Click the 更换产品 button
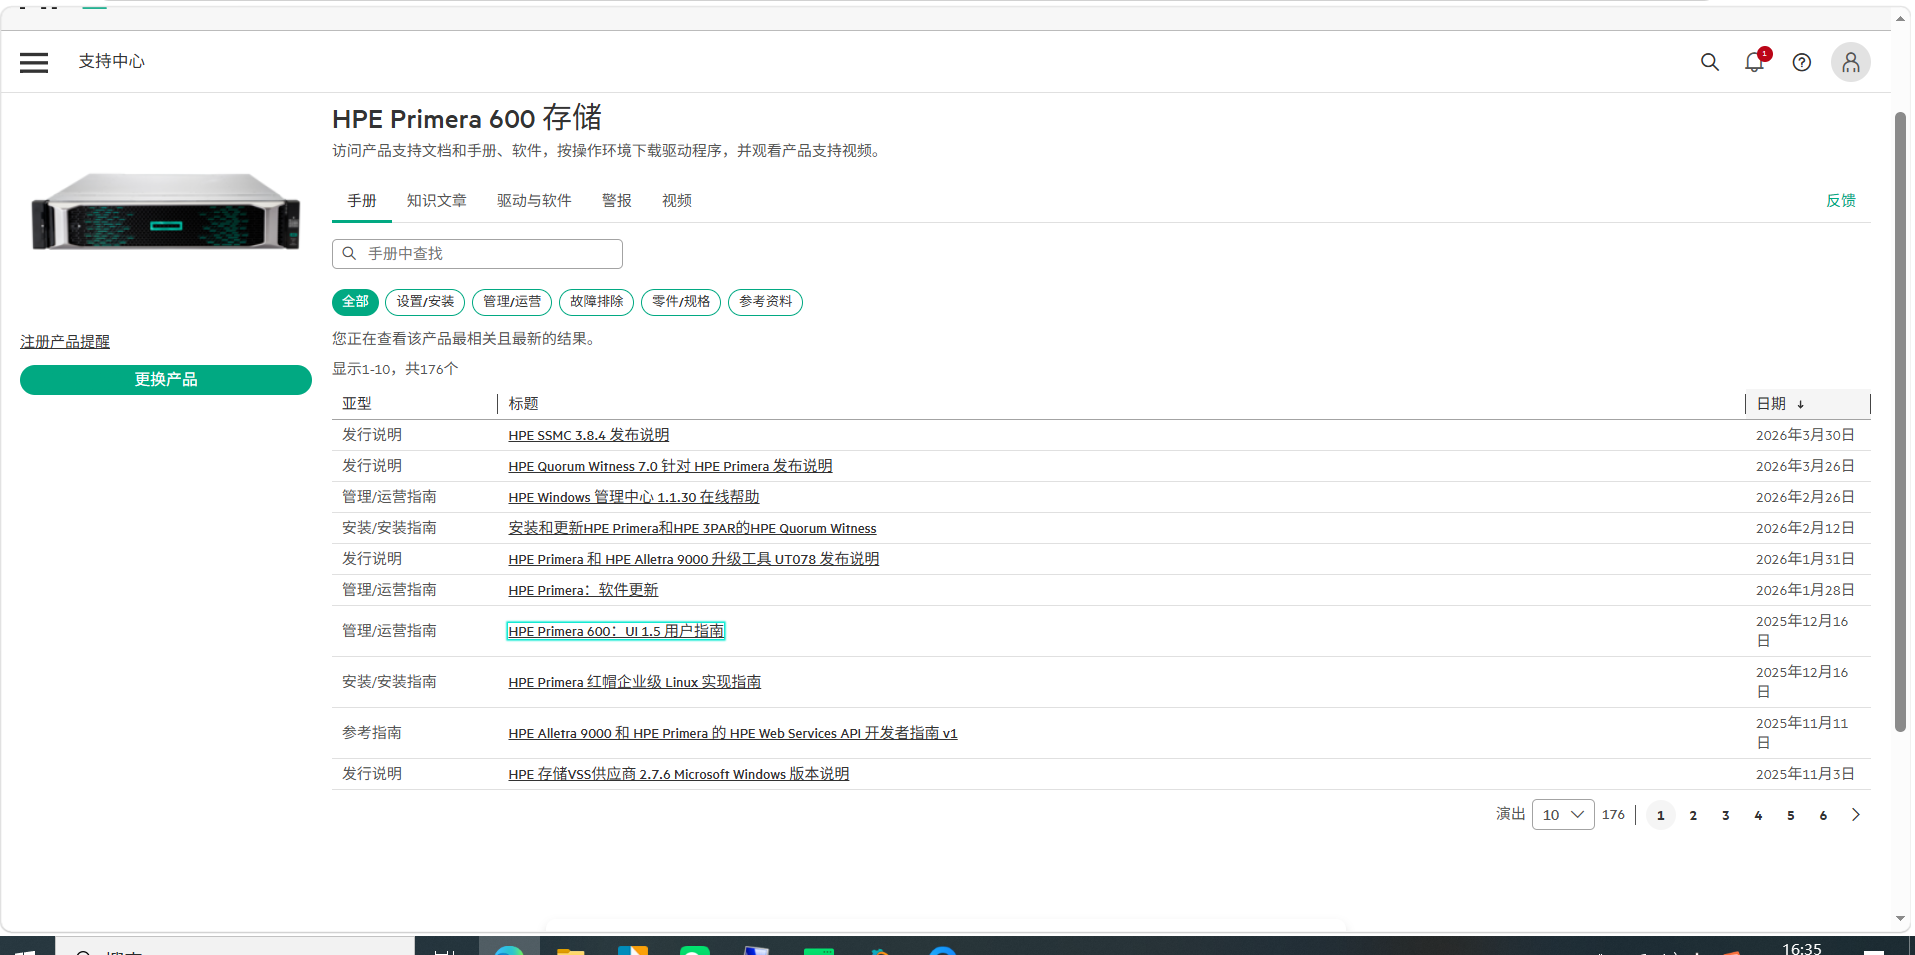The height and width of the screenshot is (955, 1915). pyautogui.click(x=166, y=380)
